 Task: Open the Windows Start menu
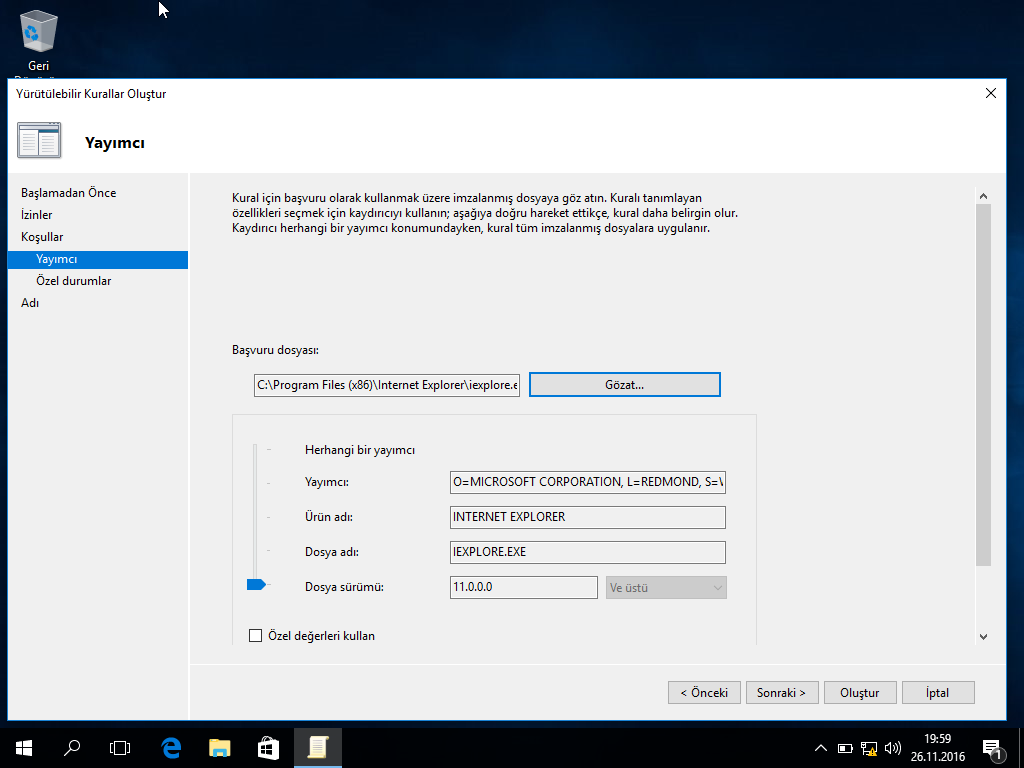[x=23, y=747]
